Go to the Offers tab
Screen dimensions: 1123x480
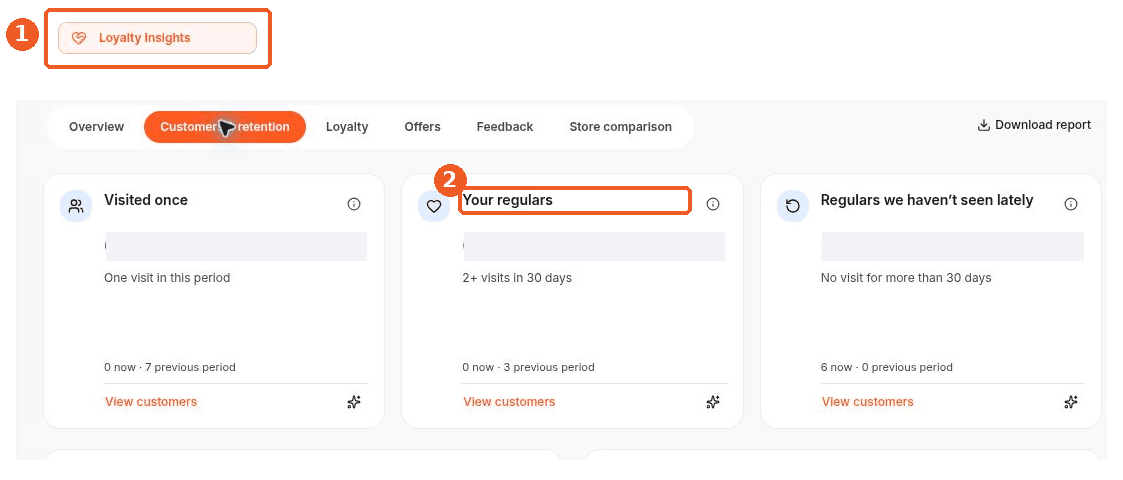click(x=423, y=127)
